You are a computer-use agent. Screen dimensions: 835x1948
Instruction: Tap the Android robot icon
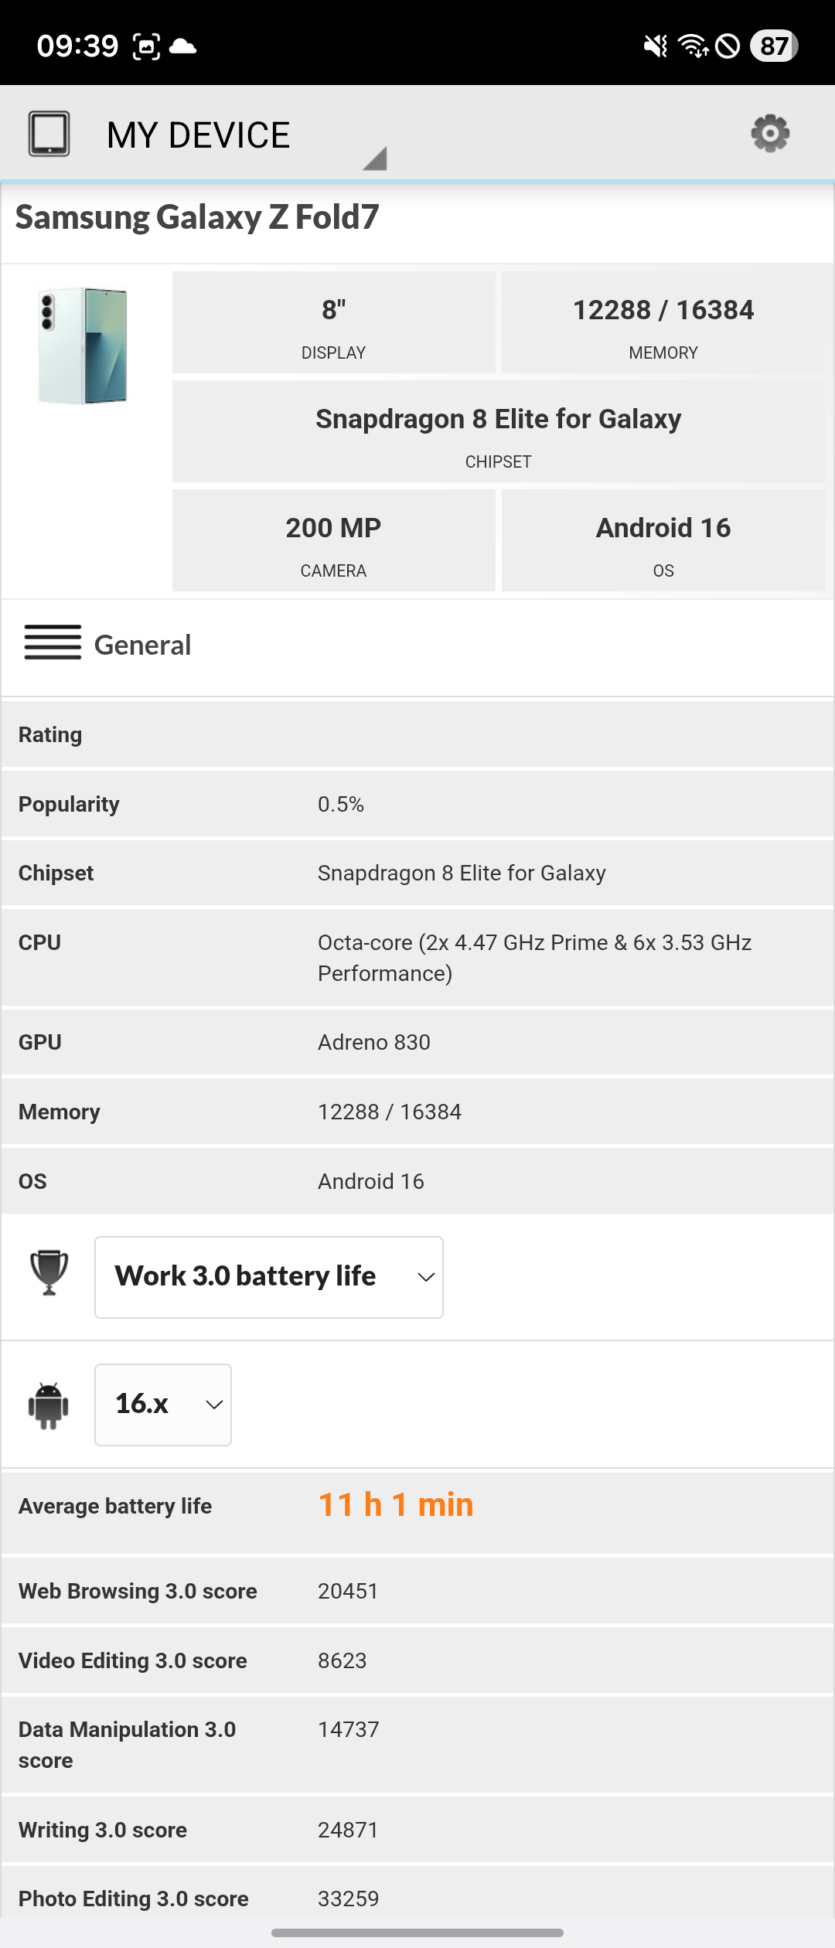49,1405
